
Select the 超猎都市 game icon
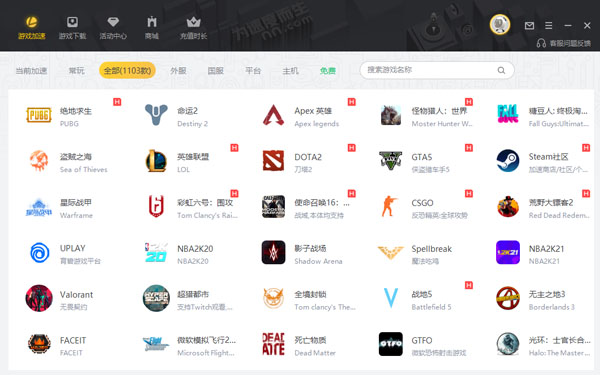156,298
